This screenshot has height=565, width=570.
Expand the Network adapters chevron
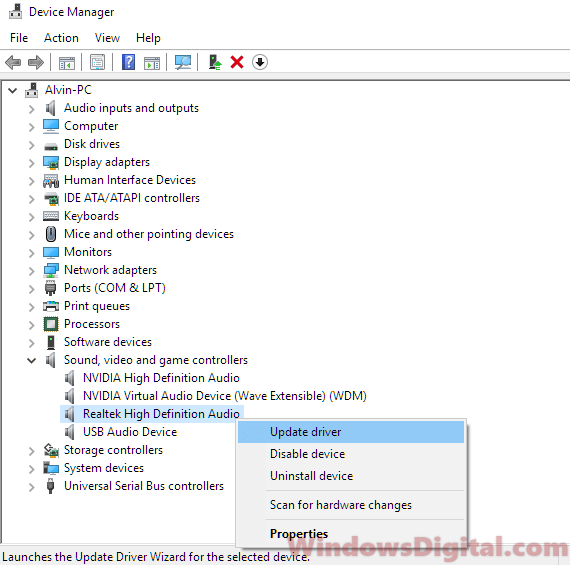click(x=32, y=271)
